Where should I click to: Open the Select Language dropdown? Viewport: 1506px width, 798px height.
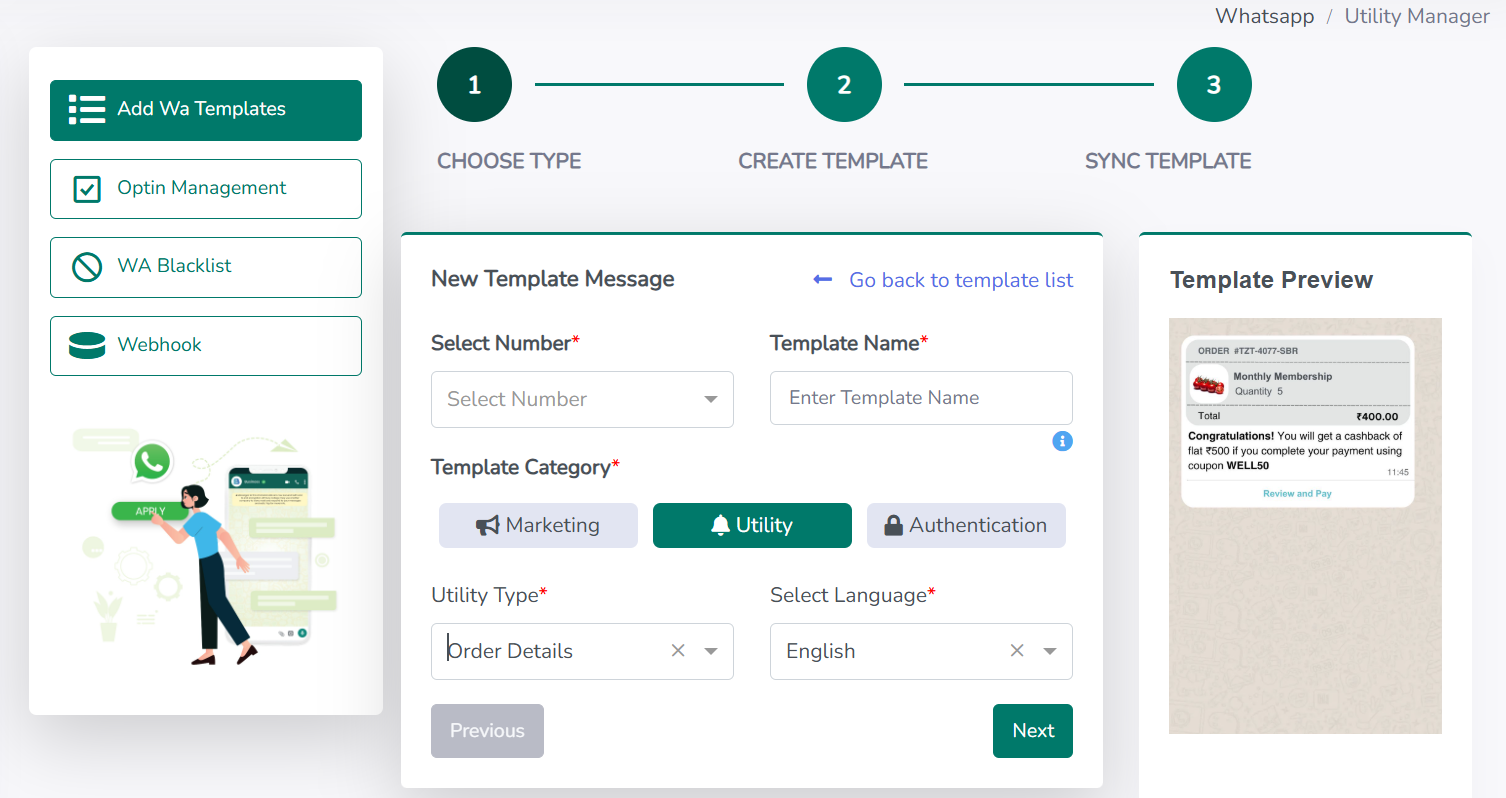[1048, 651]
